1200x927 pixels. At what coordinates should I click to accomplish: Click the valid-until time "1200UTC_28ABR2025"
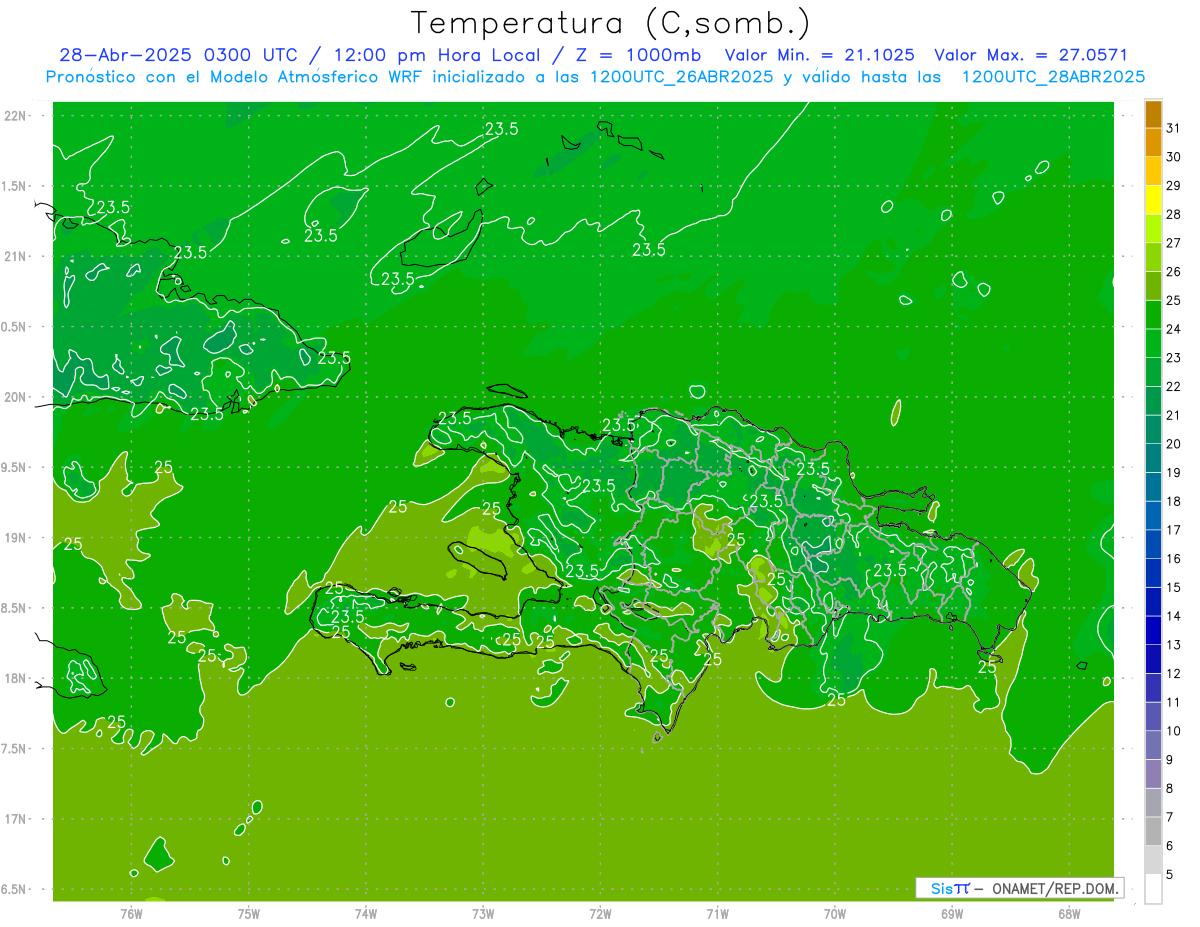1053,77
